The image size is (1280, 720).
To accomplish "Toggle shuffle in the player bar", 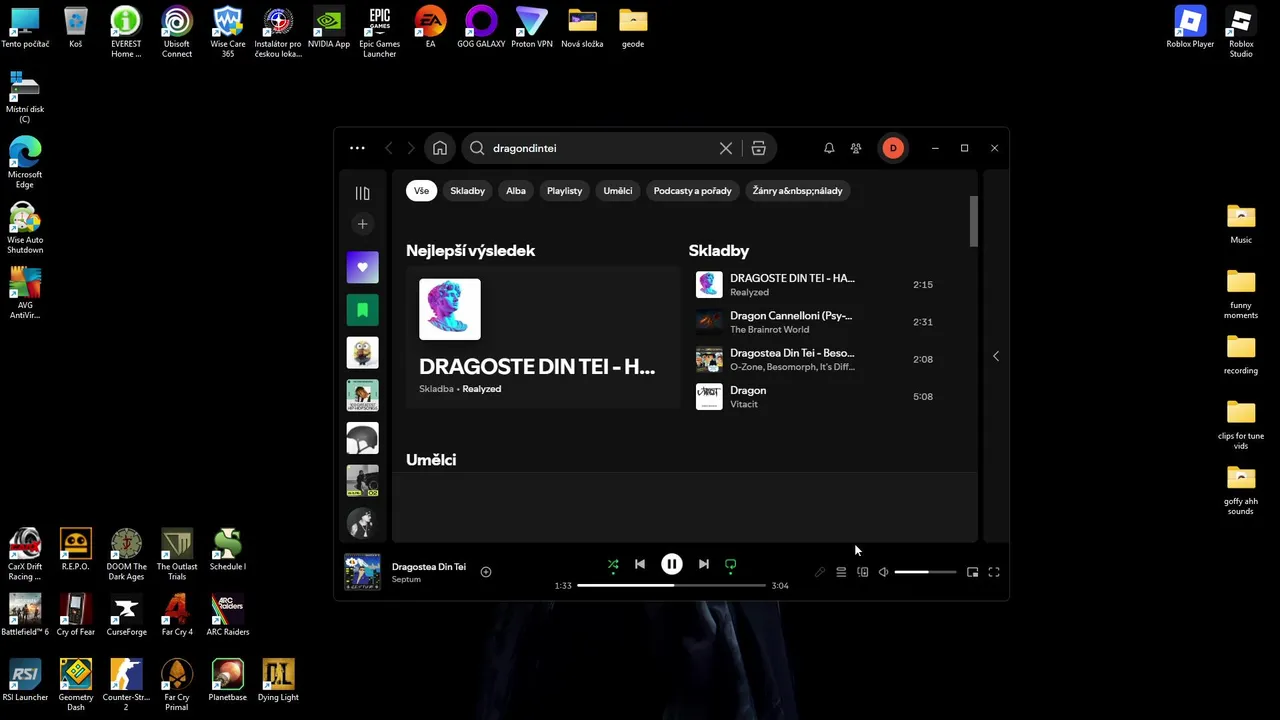I will click(x=613, y=564).
